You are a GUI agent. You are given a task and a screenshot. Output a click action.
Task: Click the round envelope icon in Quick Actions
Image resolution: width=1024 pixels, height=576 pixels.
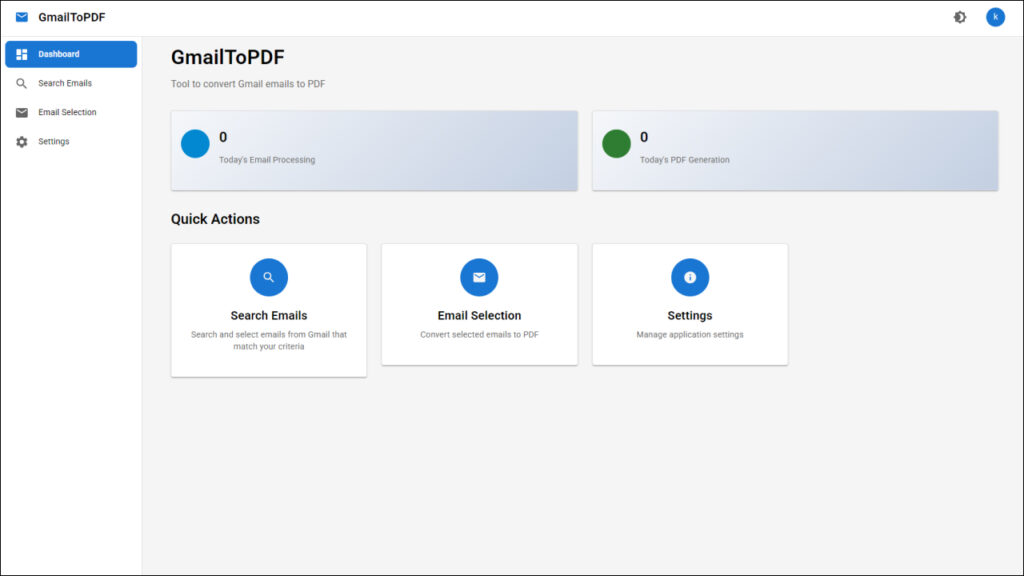pyautogui.click(x=479, y=278)
